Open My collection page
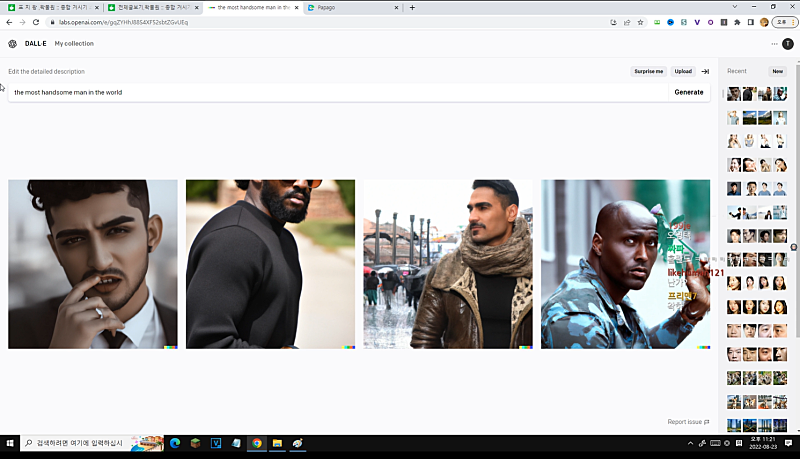800x459 pixels. pos(74,44)
